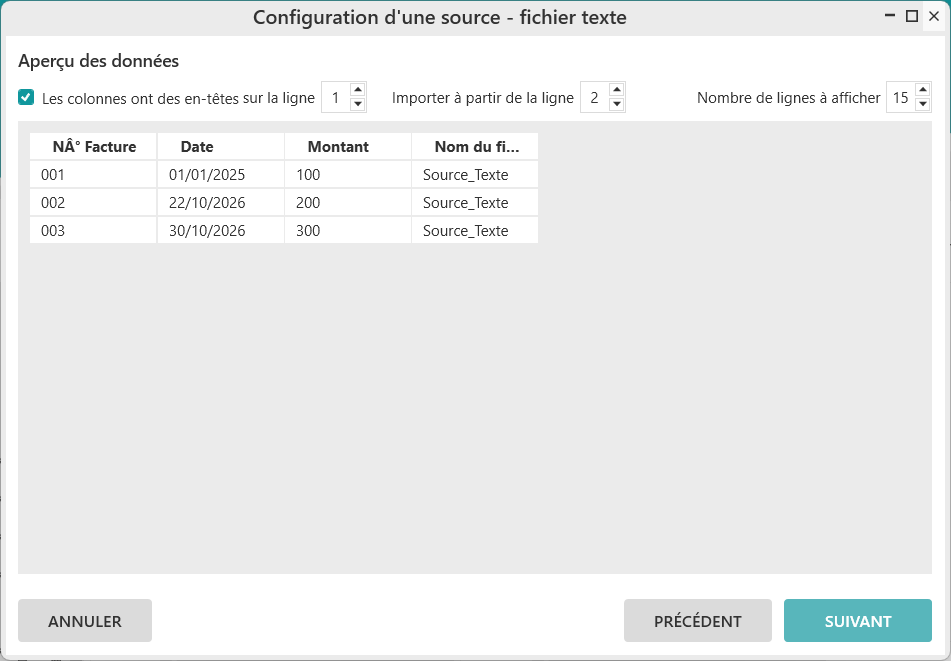Image resolution: width=951 pixels, height=661 pixels.
Task: Decrease the import start line value
Action: [x=617, y=105]
